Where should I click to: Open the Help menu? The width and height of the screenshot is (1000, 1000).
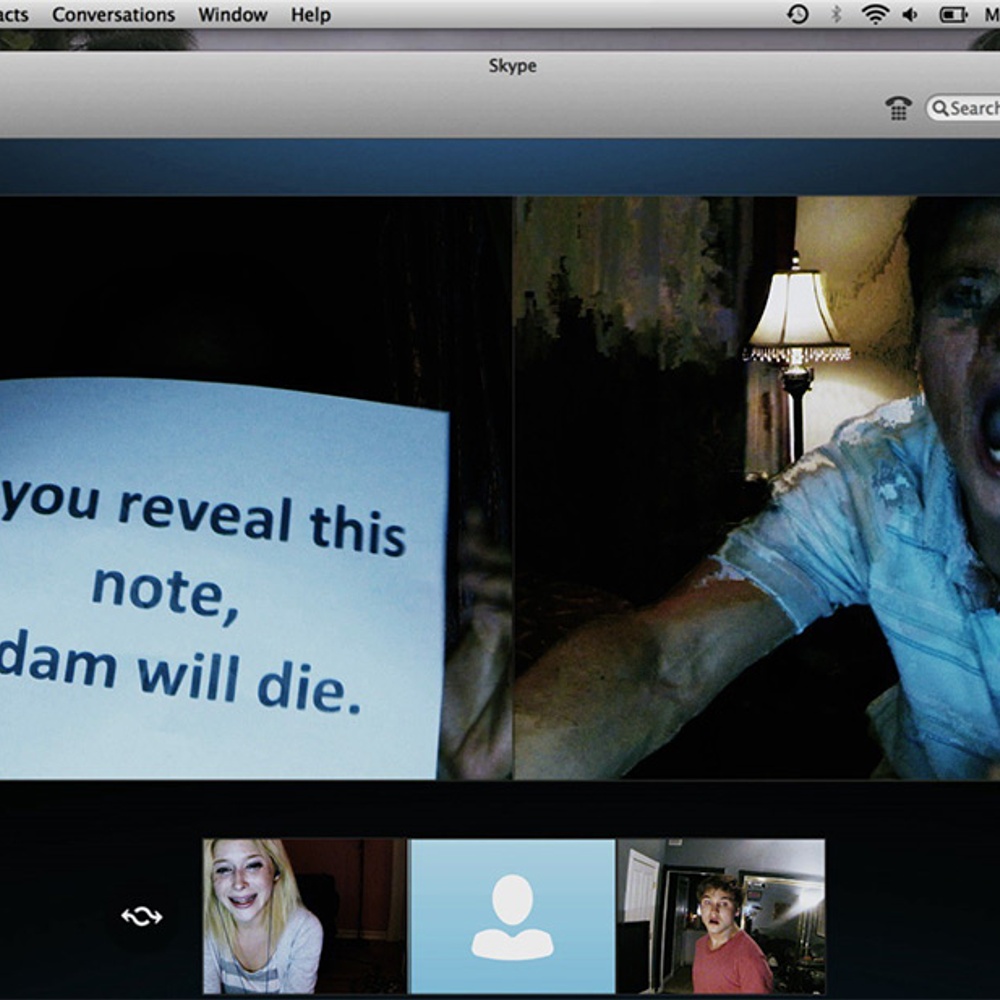(311, 14)
